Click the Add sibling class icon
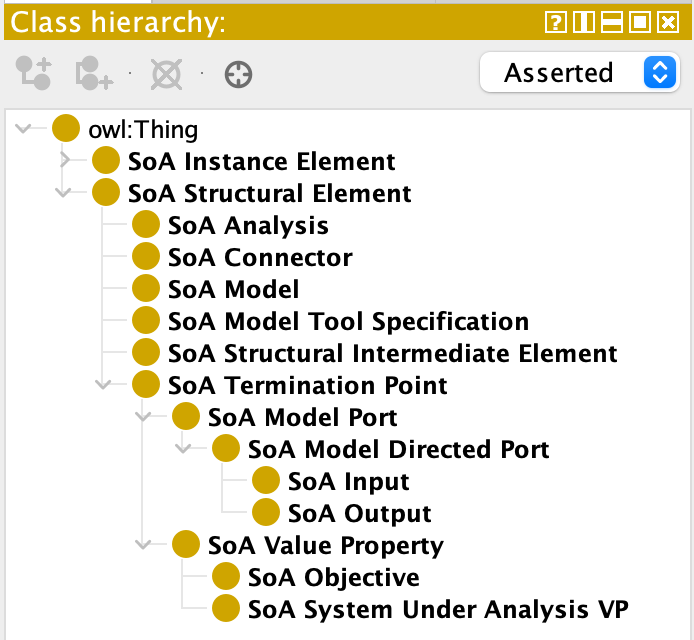 [x=94, y=73]
